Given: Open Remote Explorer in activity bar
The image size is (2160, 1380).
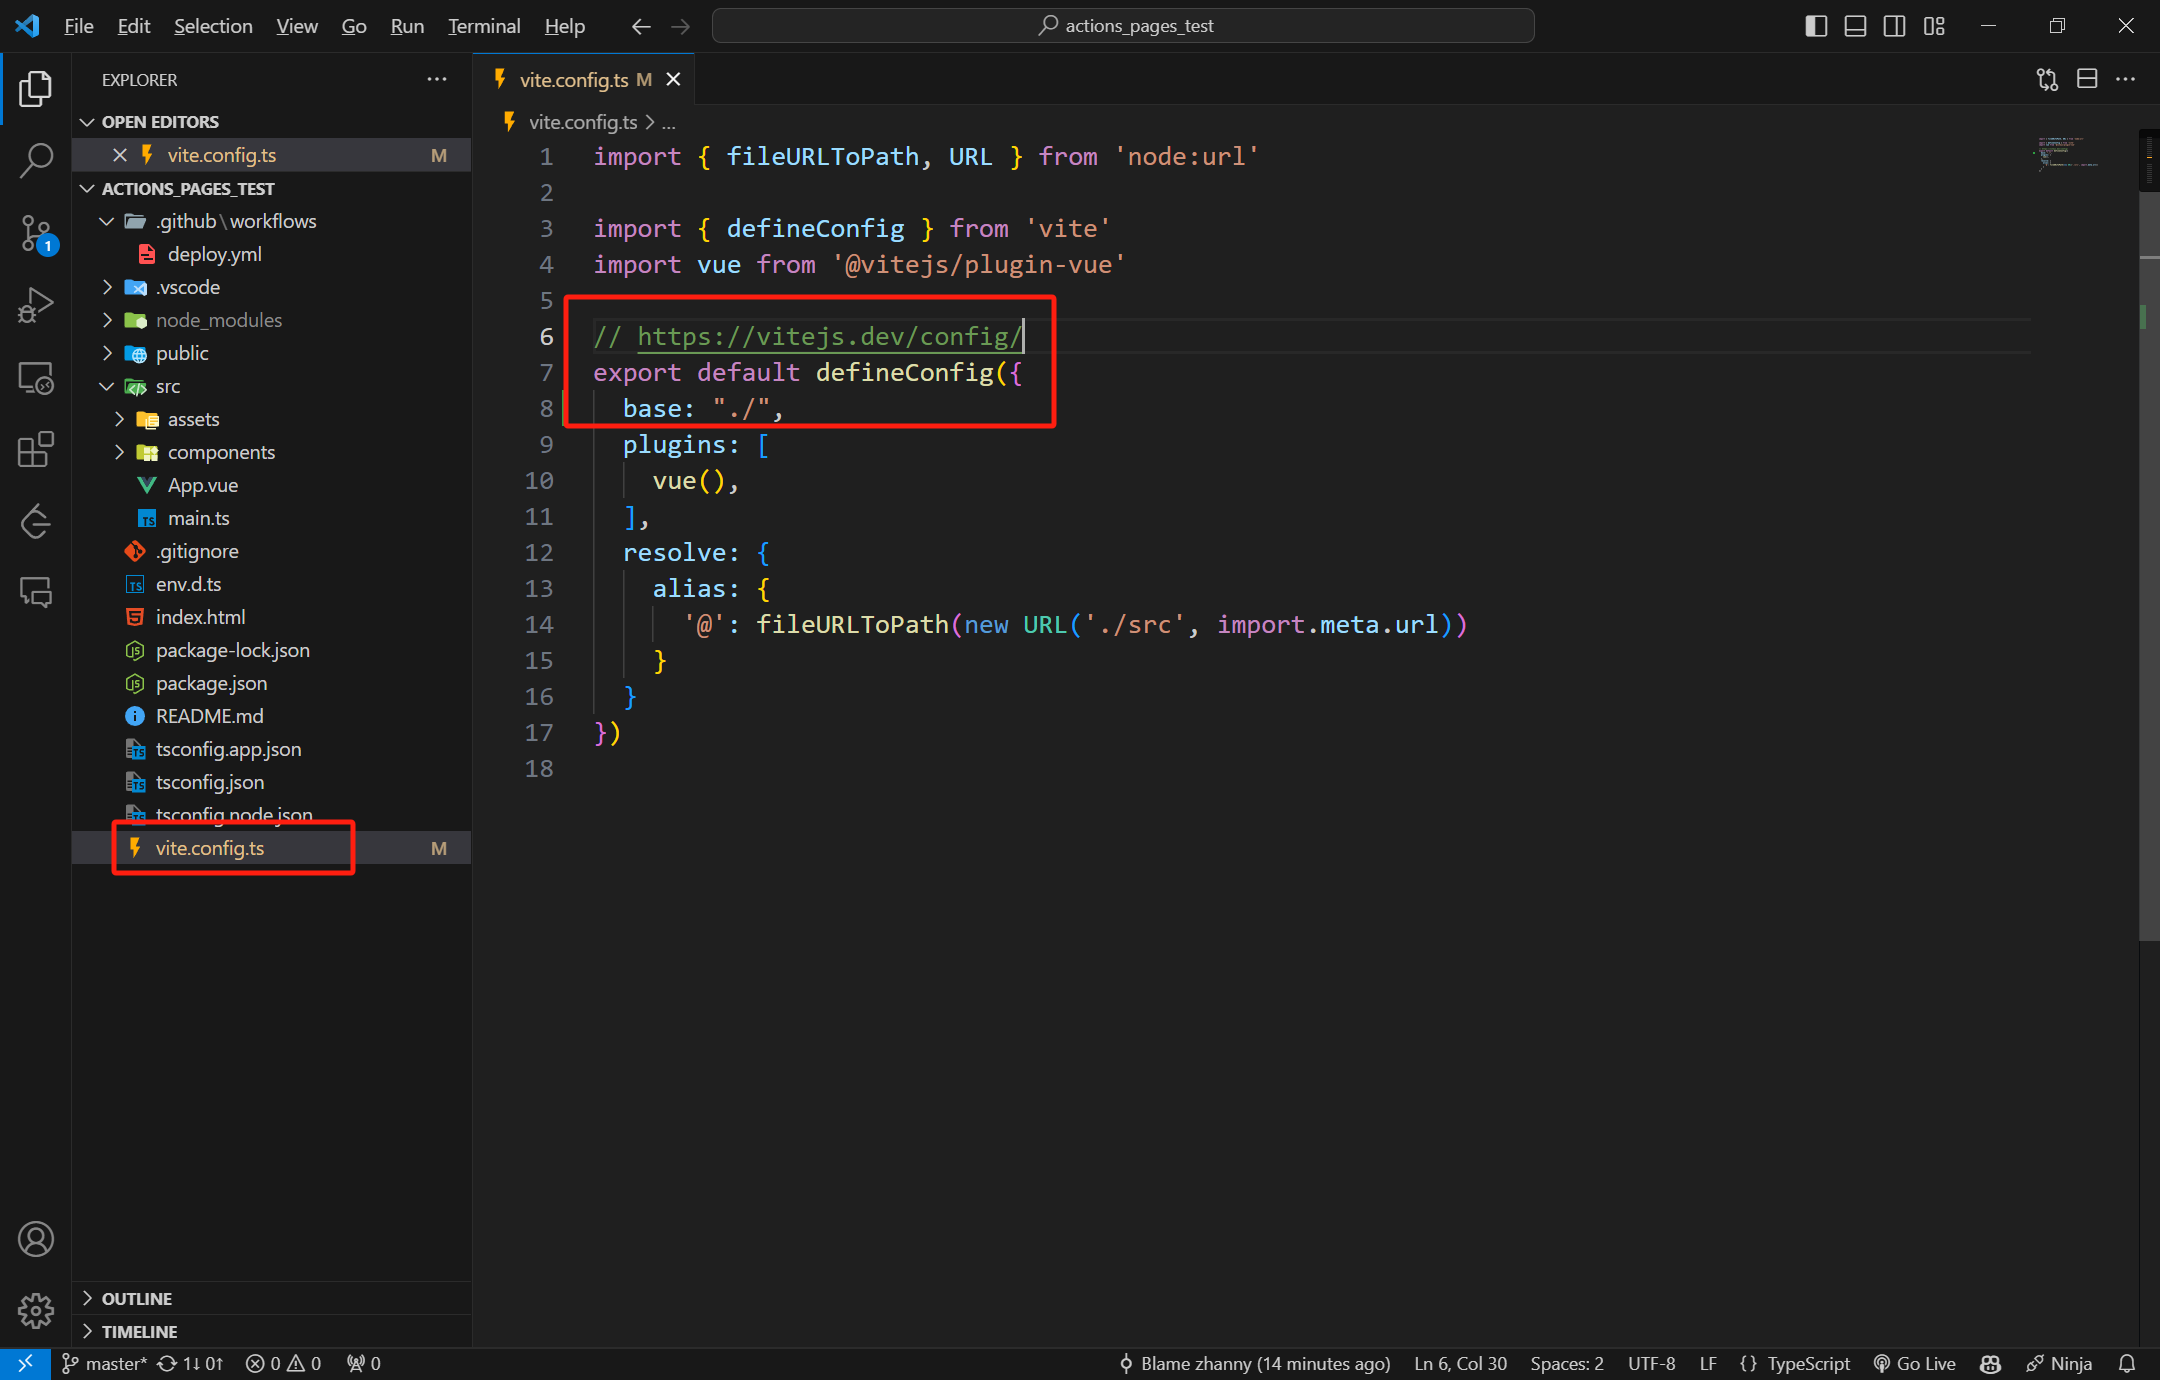Looking at the screenshot, I should point(36,378).
